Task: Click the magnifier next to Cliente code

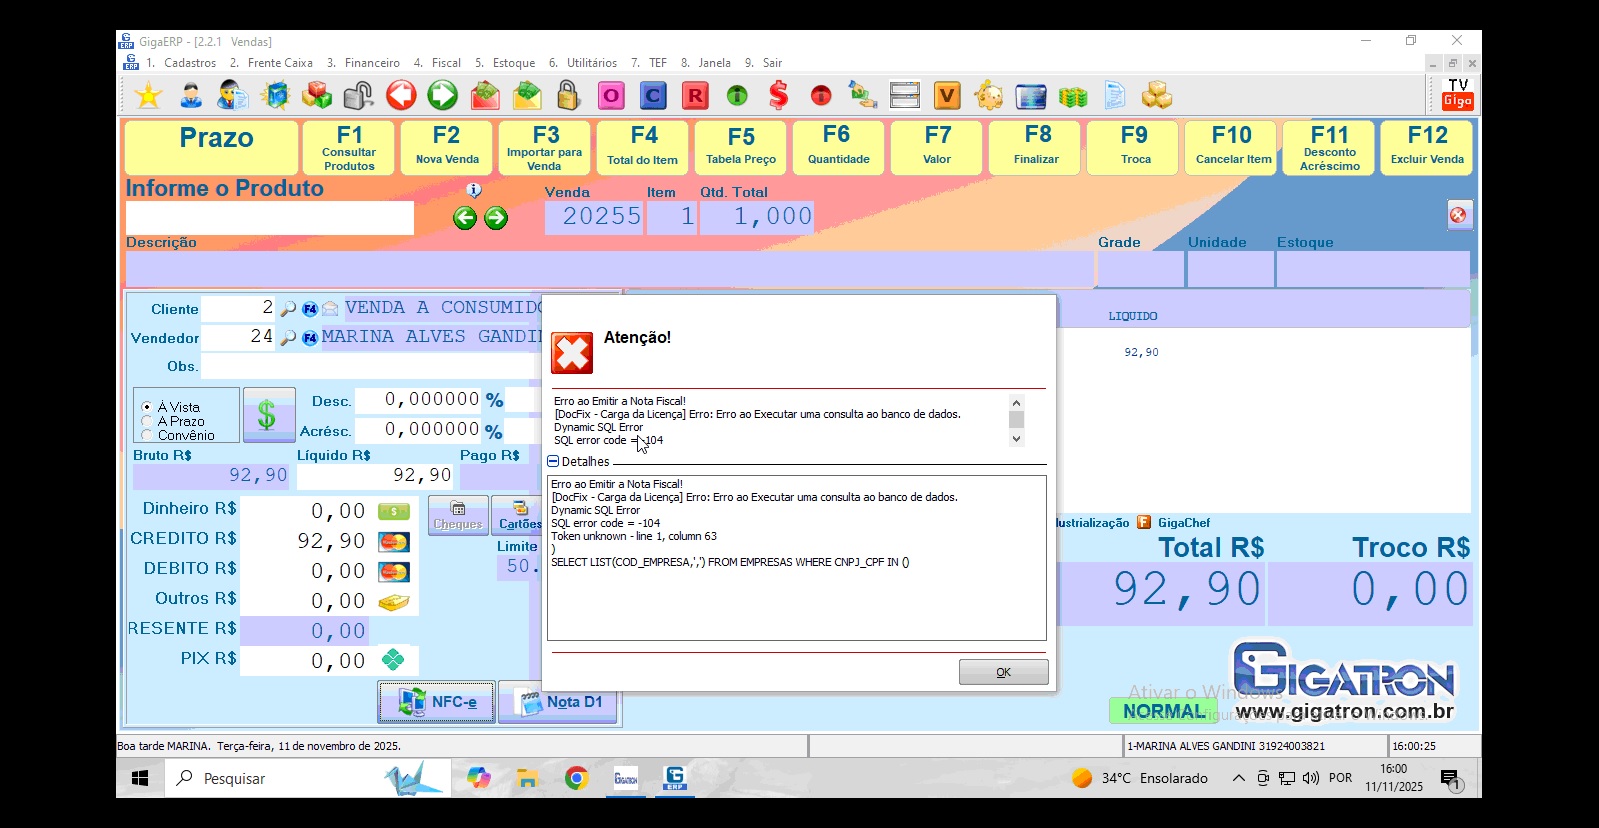Action: coord(288,309)
